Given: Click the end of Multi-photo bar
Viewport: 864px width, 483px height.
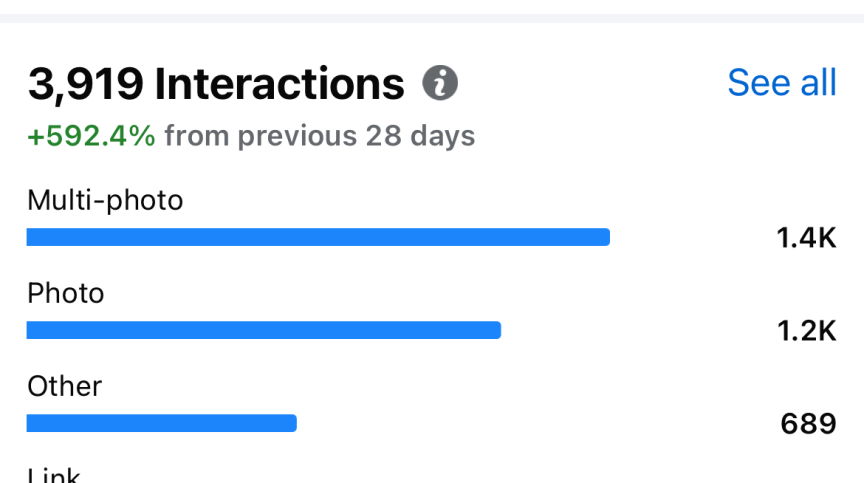Looking at the screenshot, I should (x=606, y=237).
